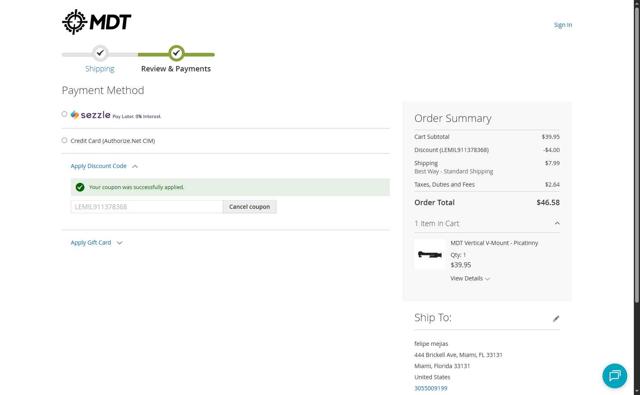Select Credit Card (Authorize.Net CIM) radio button

64,140
